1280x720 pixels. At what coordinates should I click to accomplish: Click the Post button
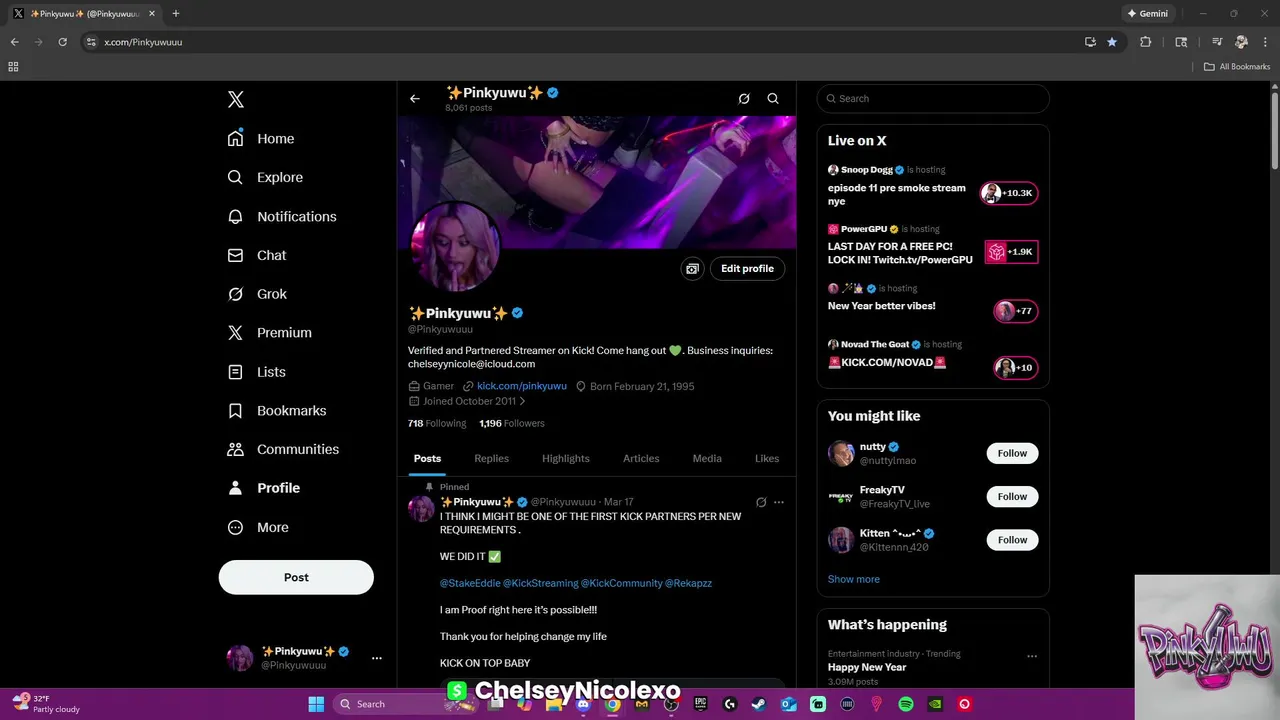point(296,577)
